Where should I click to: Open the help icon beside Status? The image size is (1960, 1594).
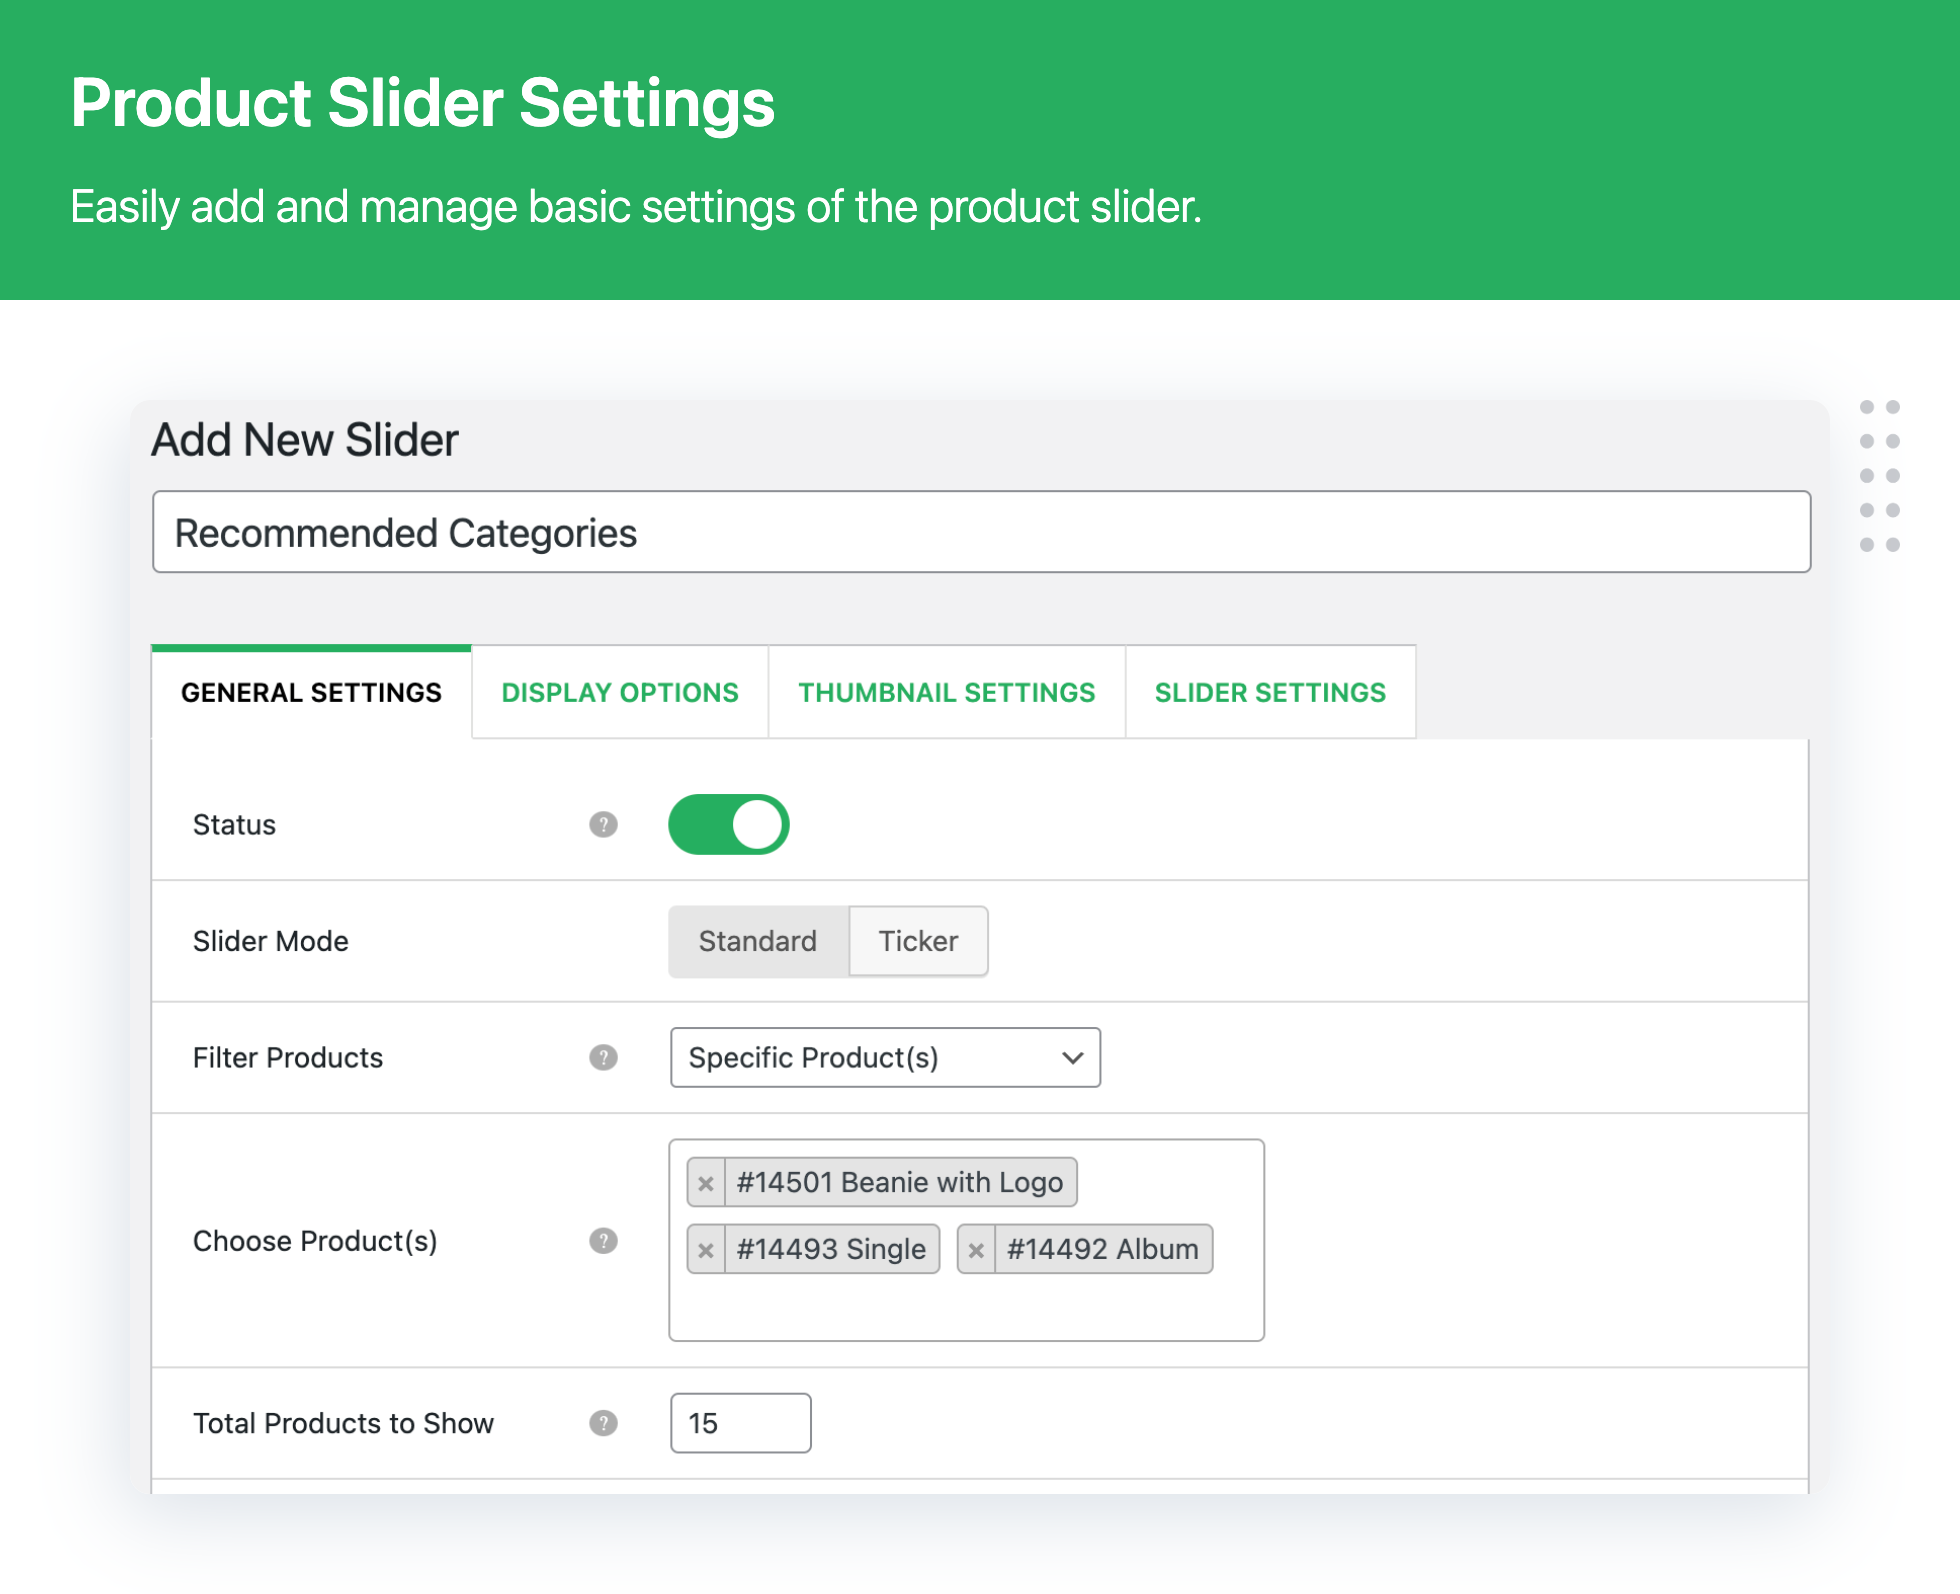[603, 825]
